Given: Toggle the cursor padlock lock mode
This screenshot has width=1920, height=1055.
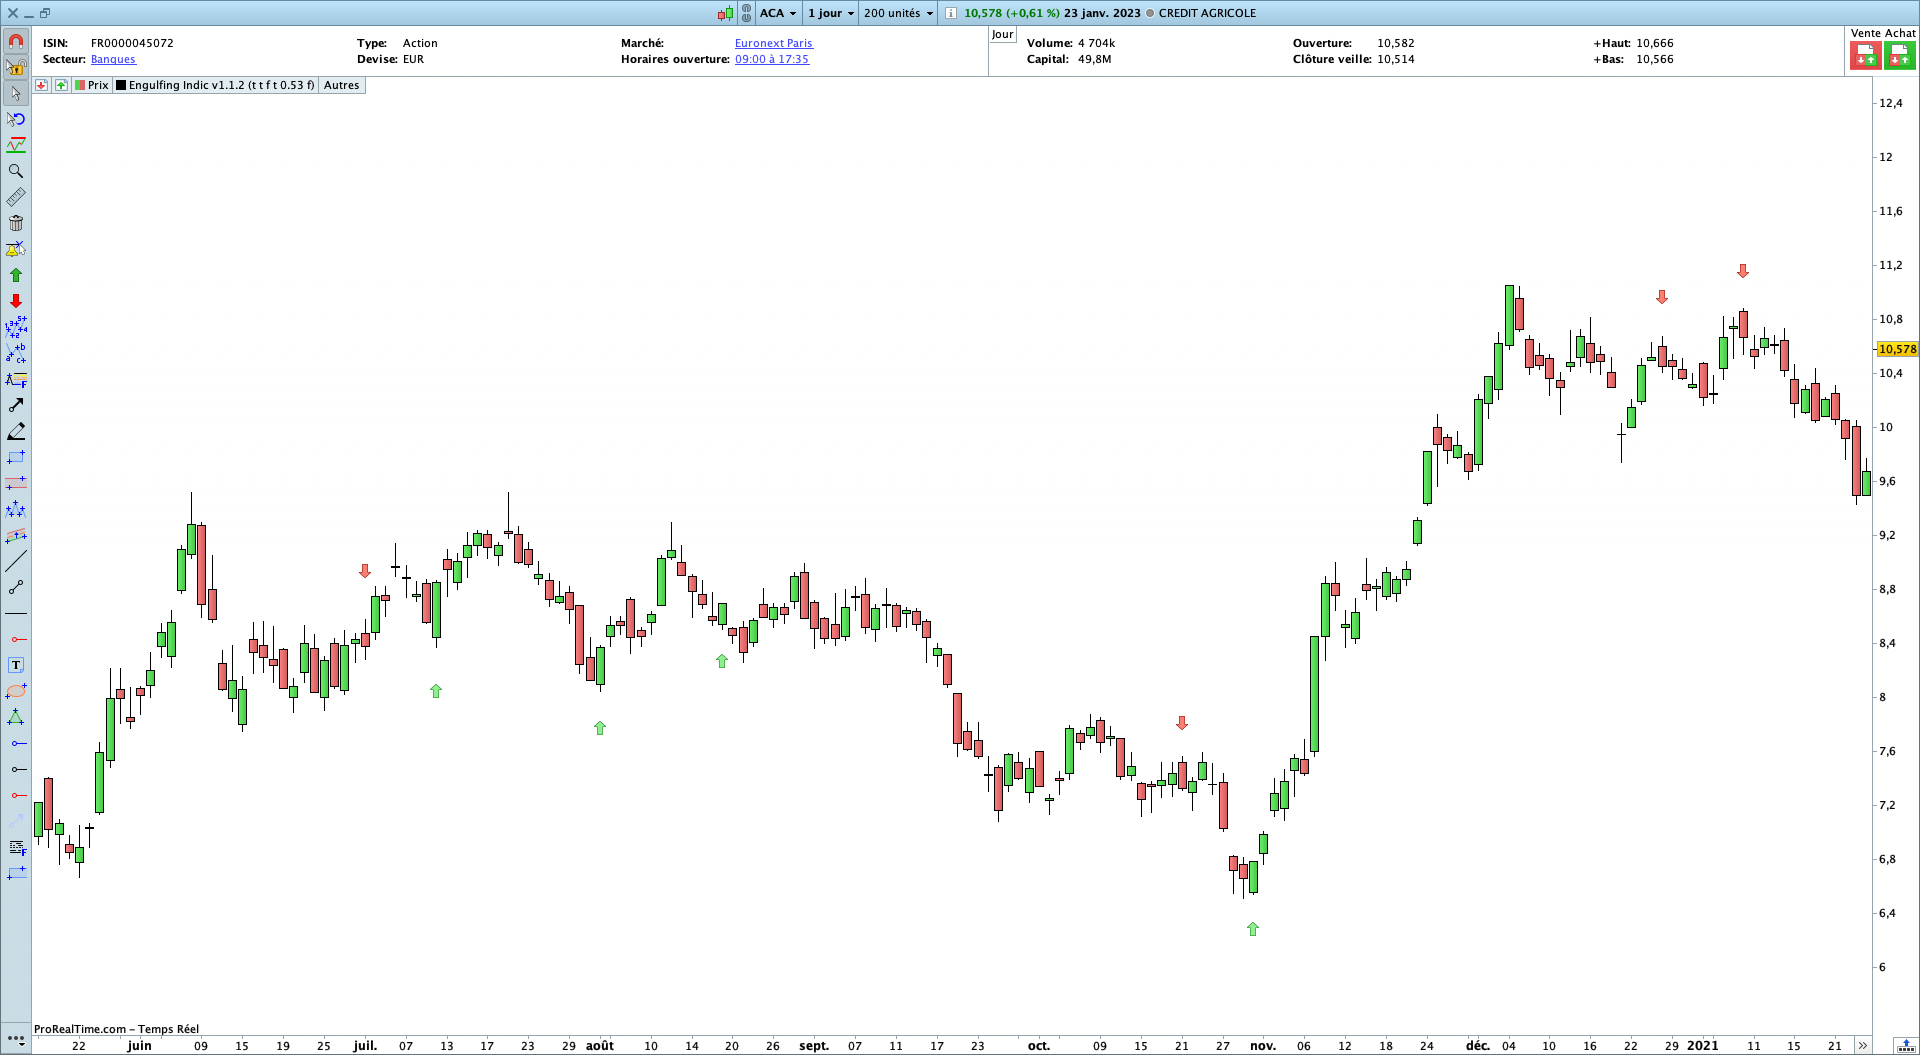Looking at the screenshot, I should pyautogui.click(x=16, y=68).
